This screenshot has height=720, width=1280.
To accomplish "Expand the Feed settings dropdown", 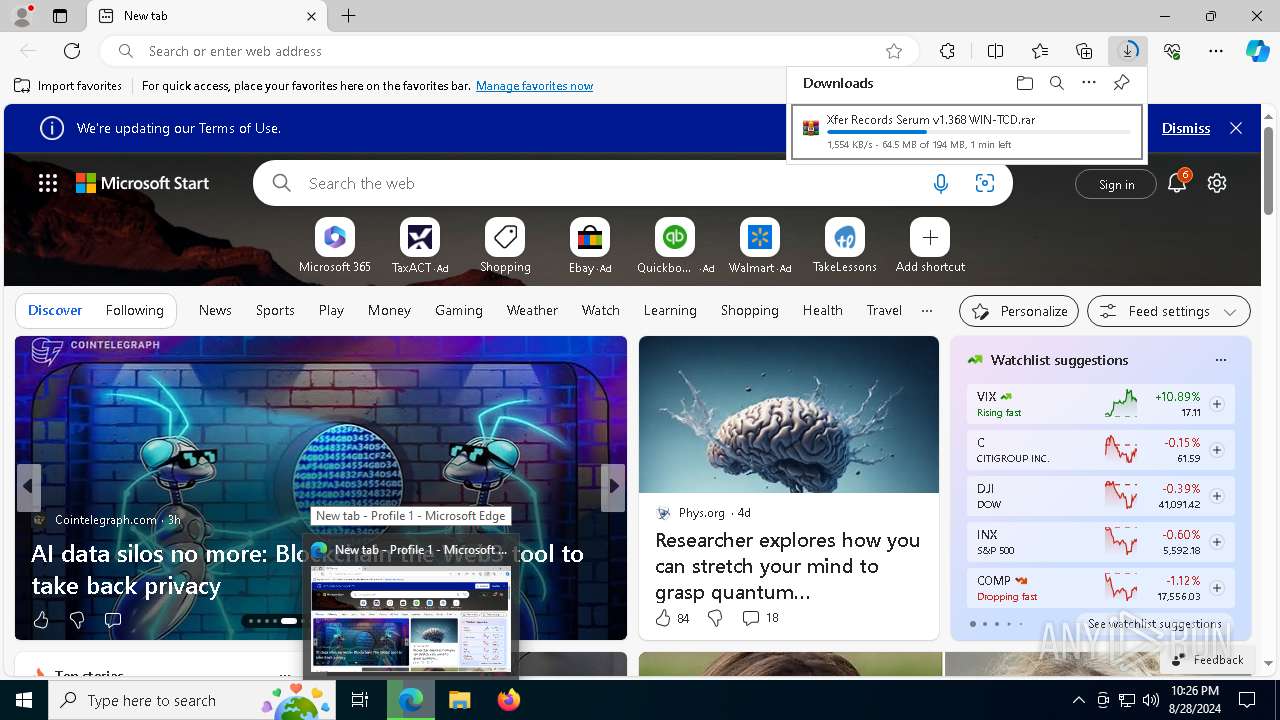I will (x=1168, y=311).
